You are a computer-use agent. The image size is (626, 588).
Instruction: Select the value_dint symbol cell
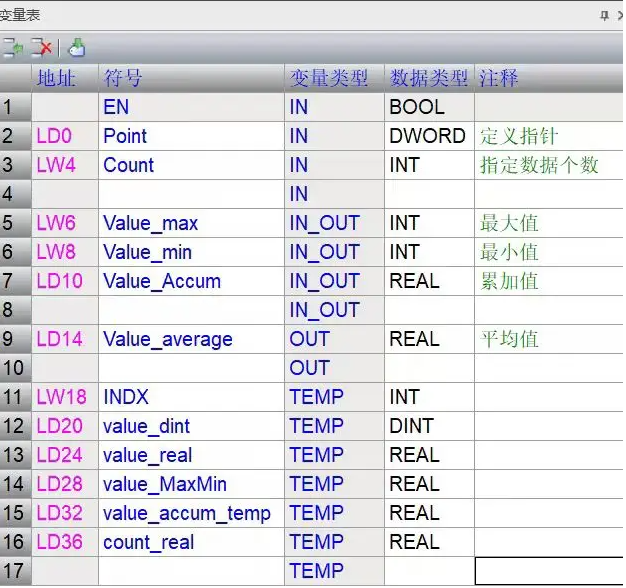191,426
